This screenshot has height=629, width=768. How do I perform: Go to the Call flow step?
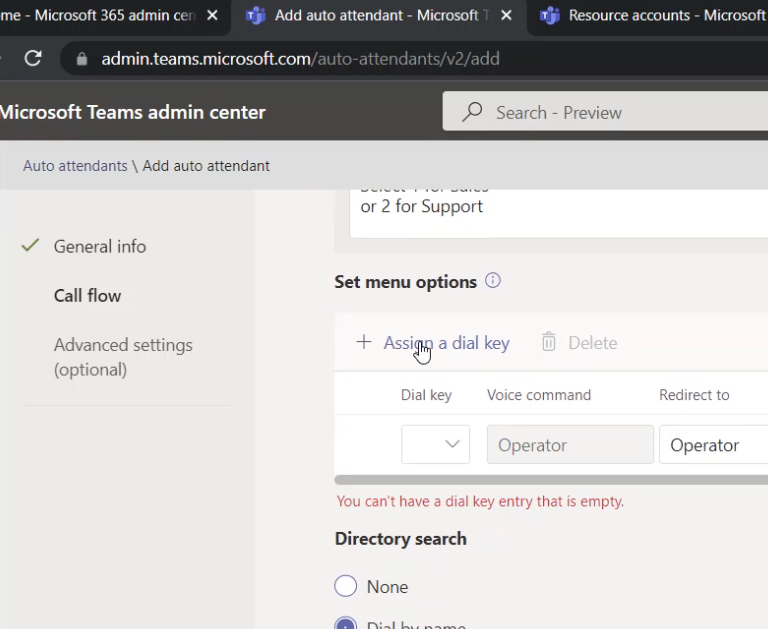coord(87,296)
